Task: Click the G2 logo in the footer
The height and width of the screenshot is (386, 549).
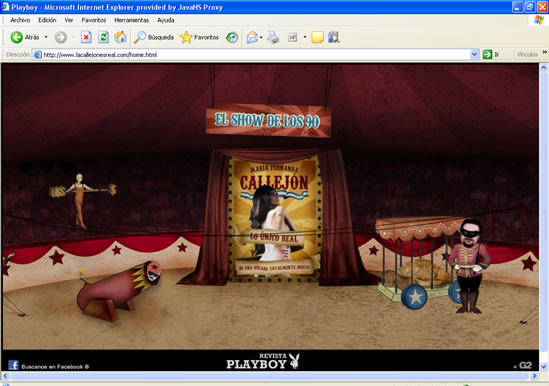Action: [x=525, y=365]
